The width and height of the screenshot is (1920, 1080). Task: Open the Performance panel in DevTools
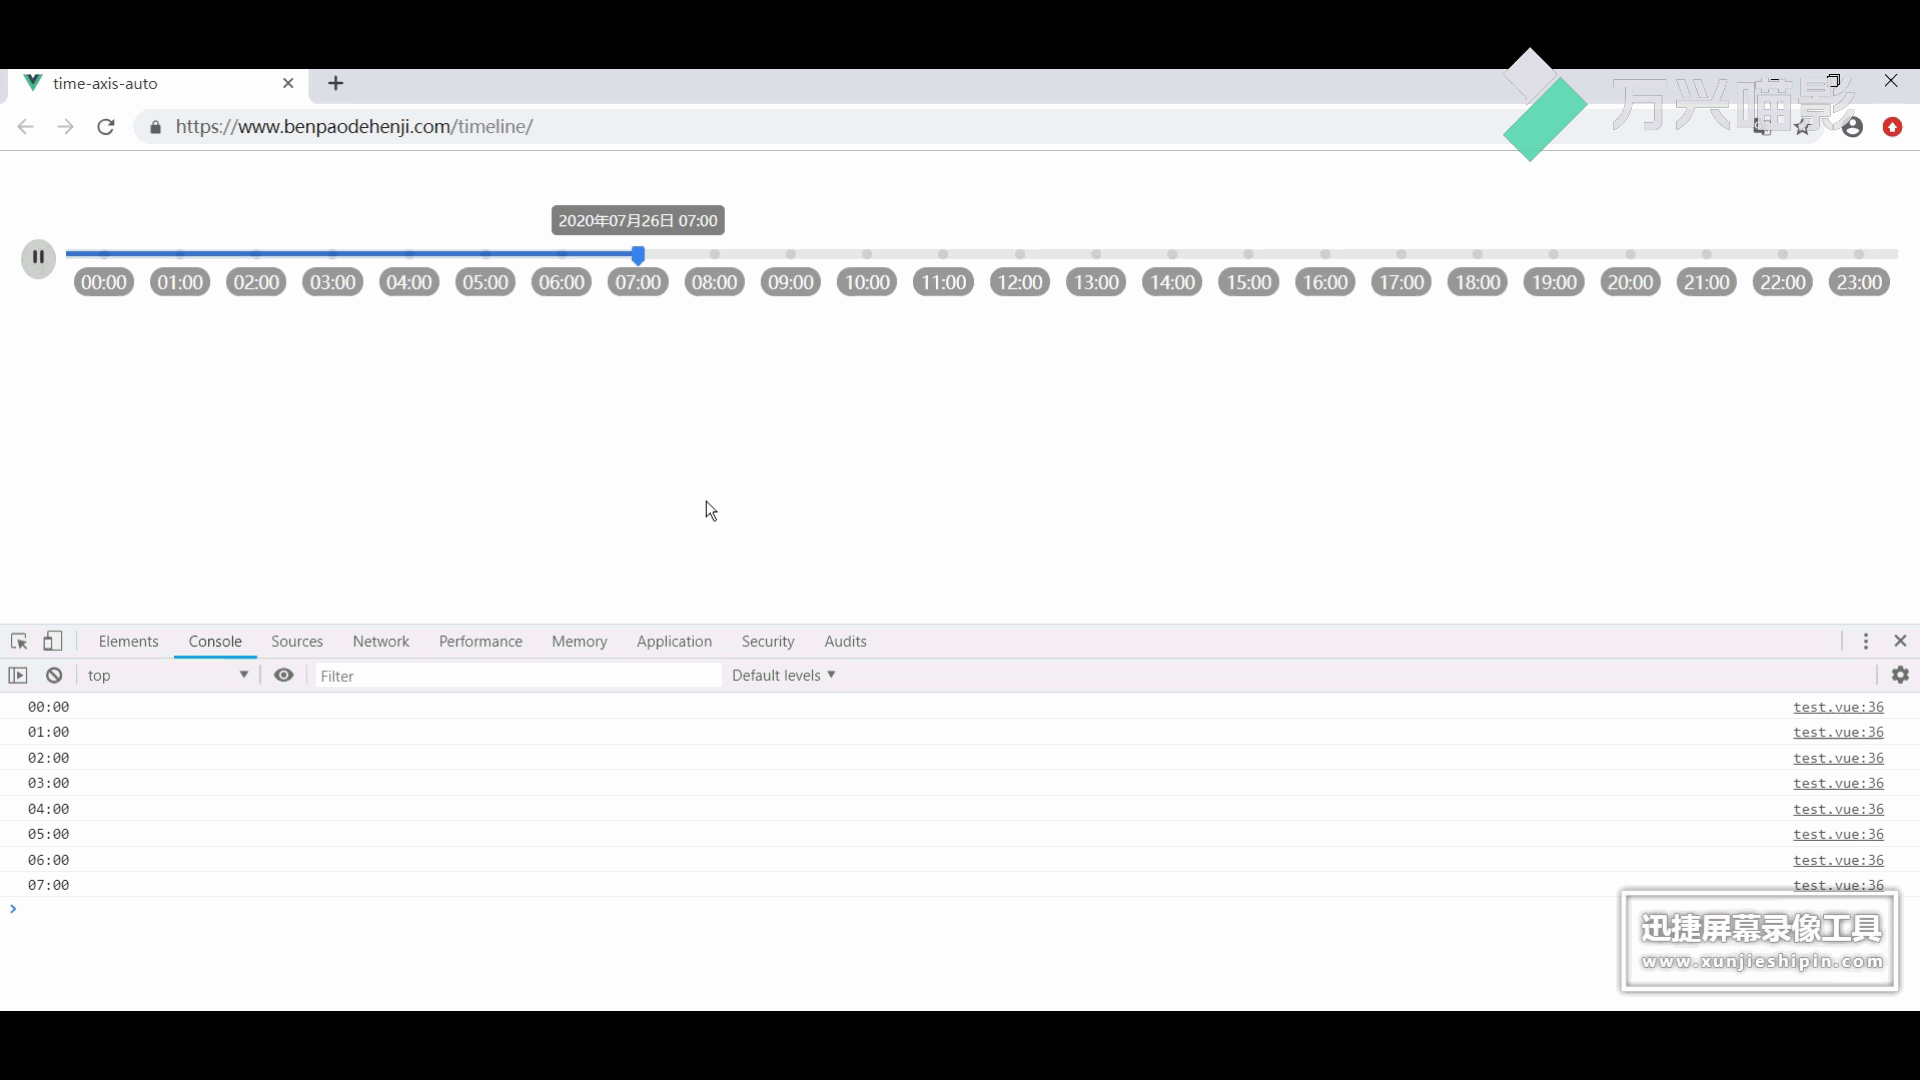pos(481,641)
